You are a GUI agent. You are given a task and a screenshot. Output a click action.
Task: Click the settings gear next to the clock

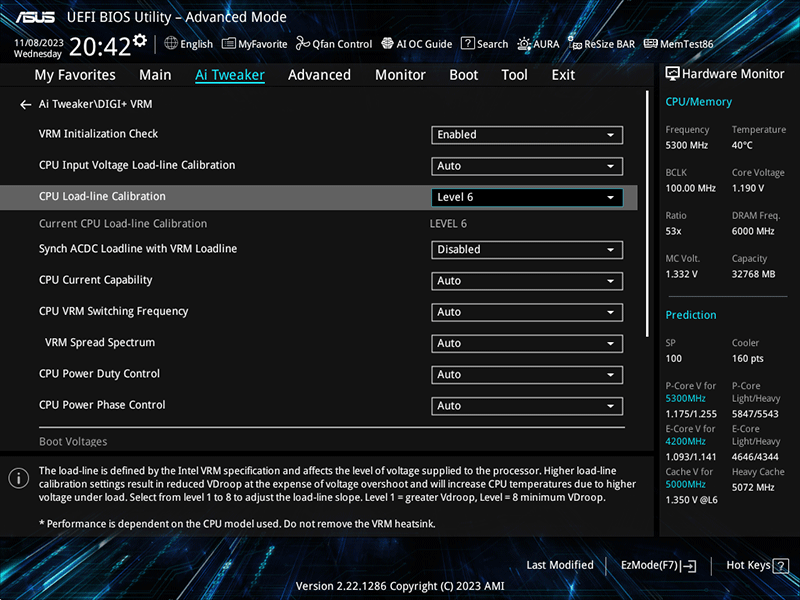pyautogui.click(x=140, y=40)
